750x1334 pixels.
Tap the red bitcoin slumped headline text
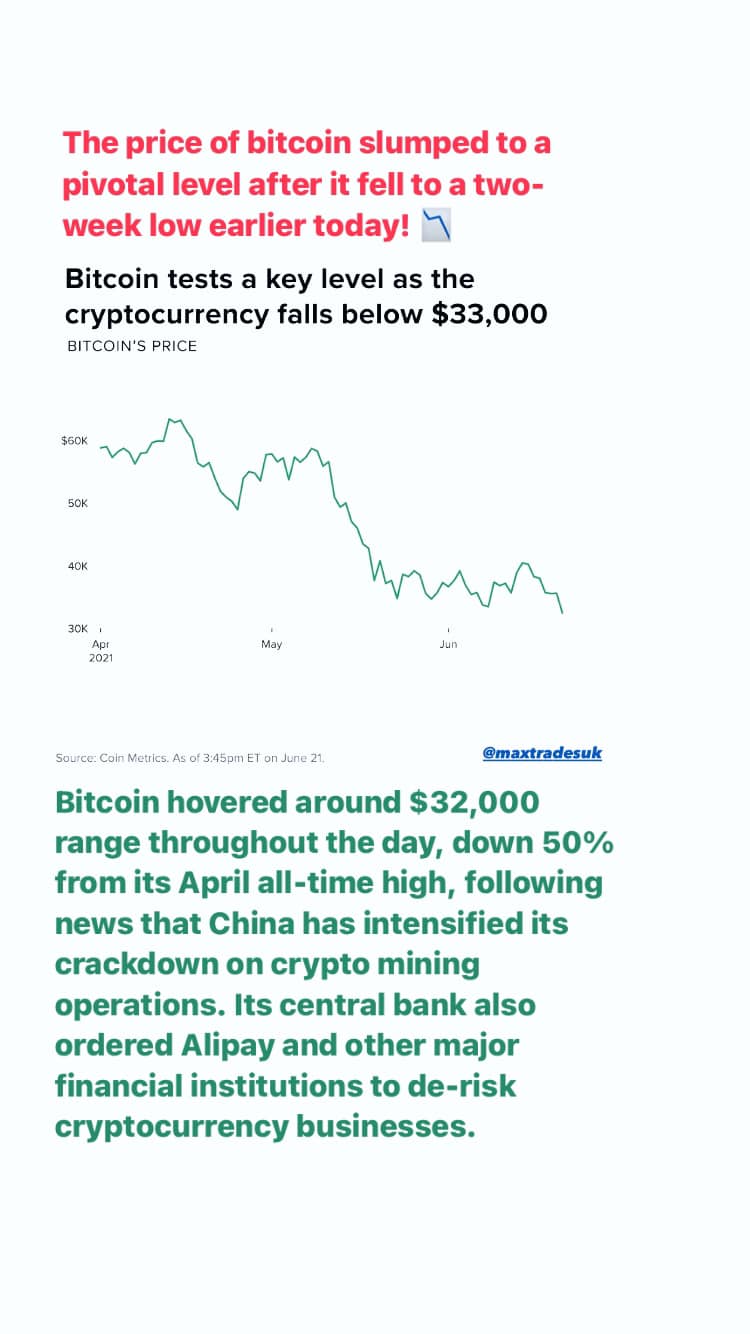pos(307,184)
